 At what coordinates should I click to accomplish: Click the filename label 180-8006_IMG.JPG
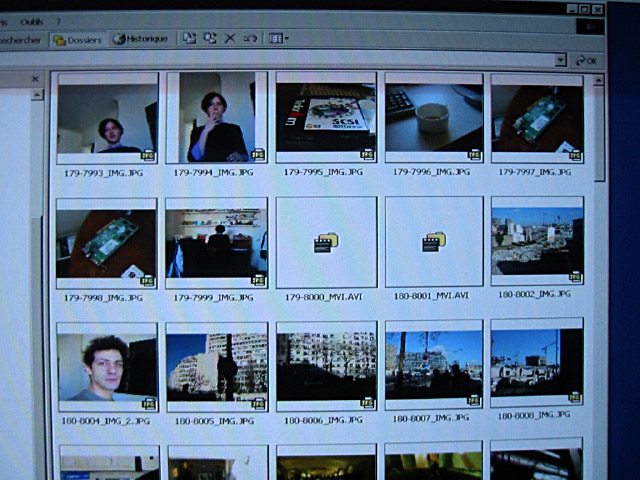tap(323, 420)
